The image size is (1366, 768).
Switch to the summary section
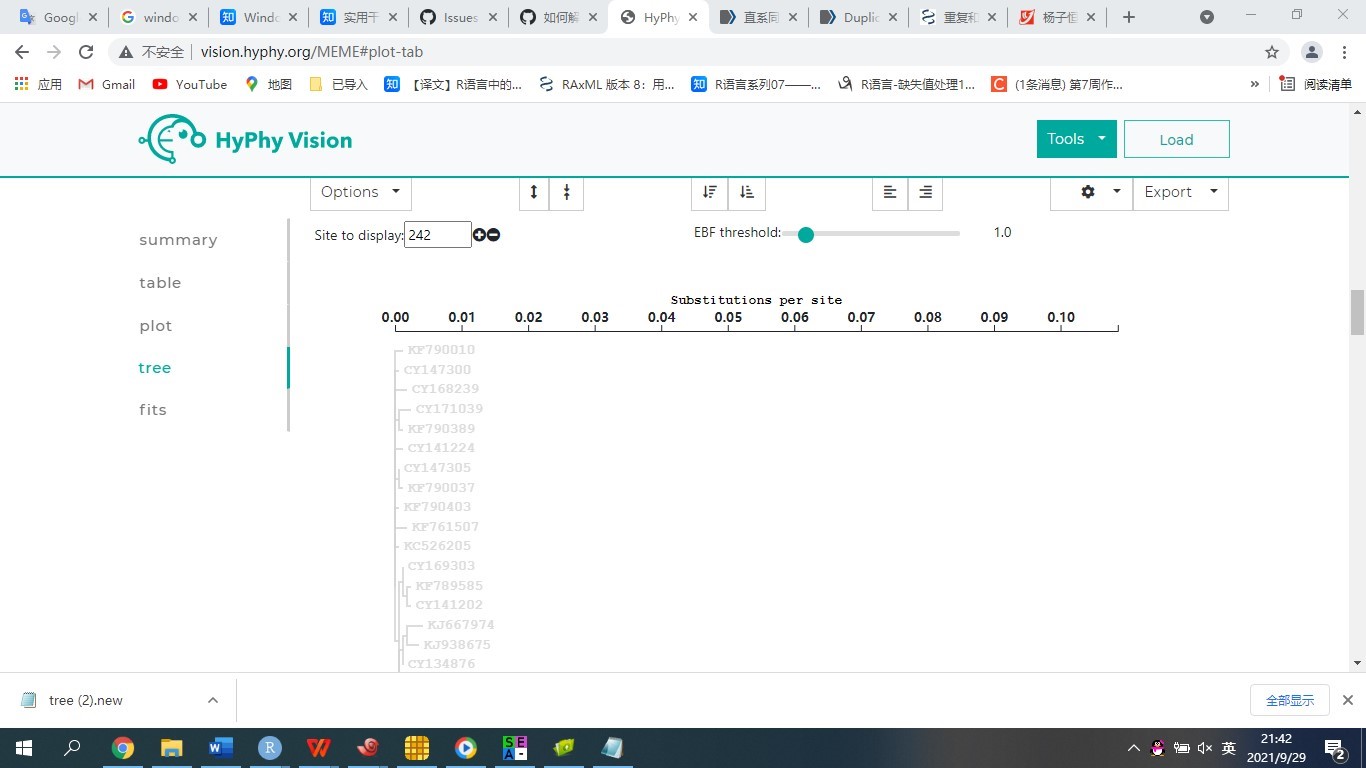178,240
